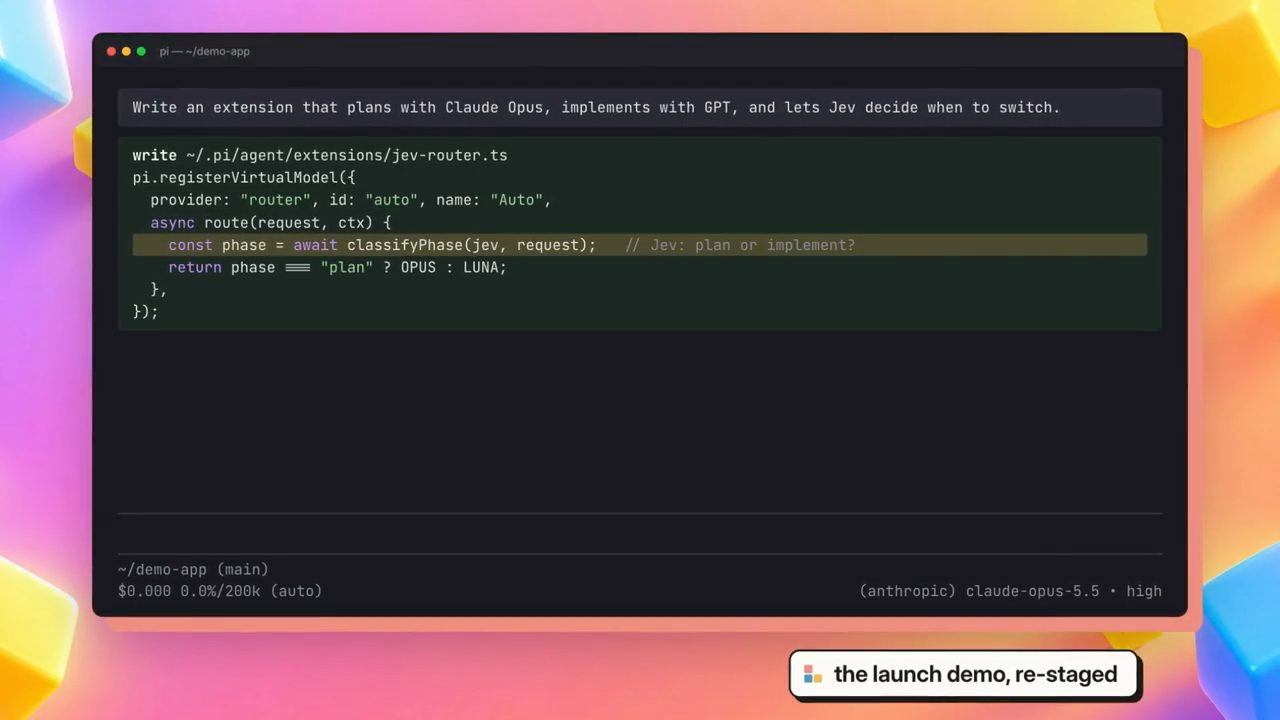Viewport: 1280px width, 720px height.
Task: Click the colorful logo icon in the caption badge
Action: (x=813, y=675)
